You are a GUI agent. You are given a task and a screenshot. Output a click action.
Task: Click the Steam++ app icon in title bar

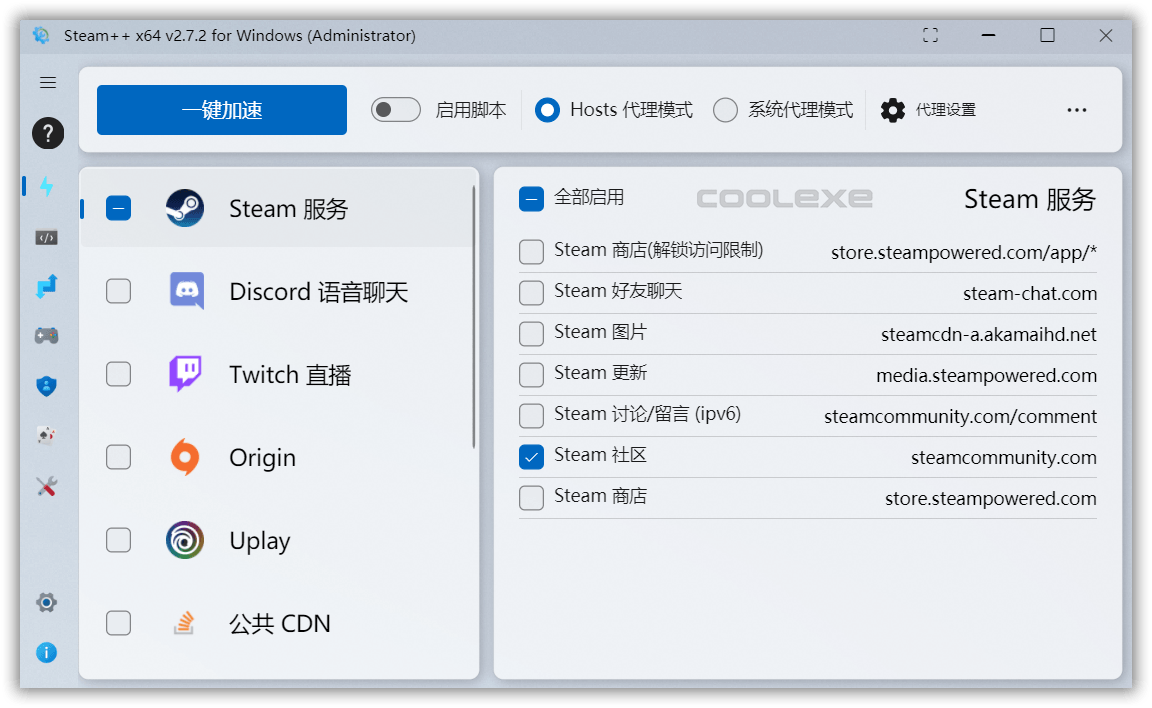pyautogui.click(x=42, y=35)
